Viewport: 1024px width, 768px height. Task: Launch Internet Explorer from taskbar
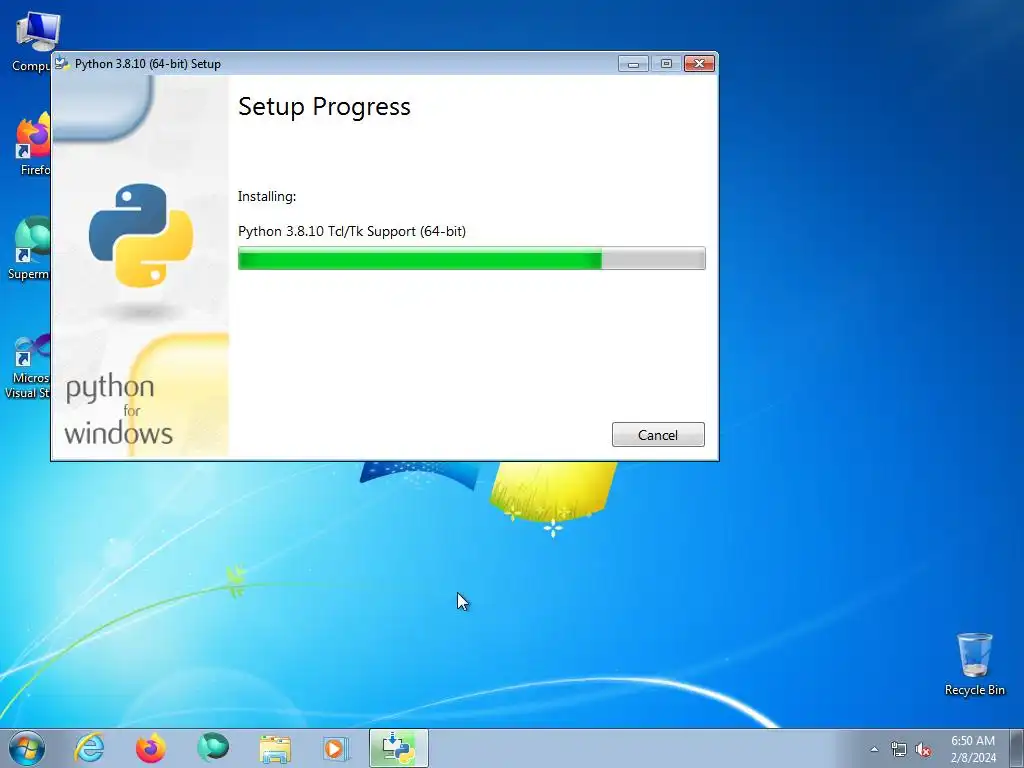pos(89,748)
